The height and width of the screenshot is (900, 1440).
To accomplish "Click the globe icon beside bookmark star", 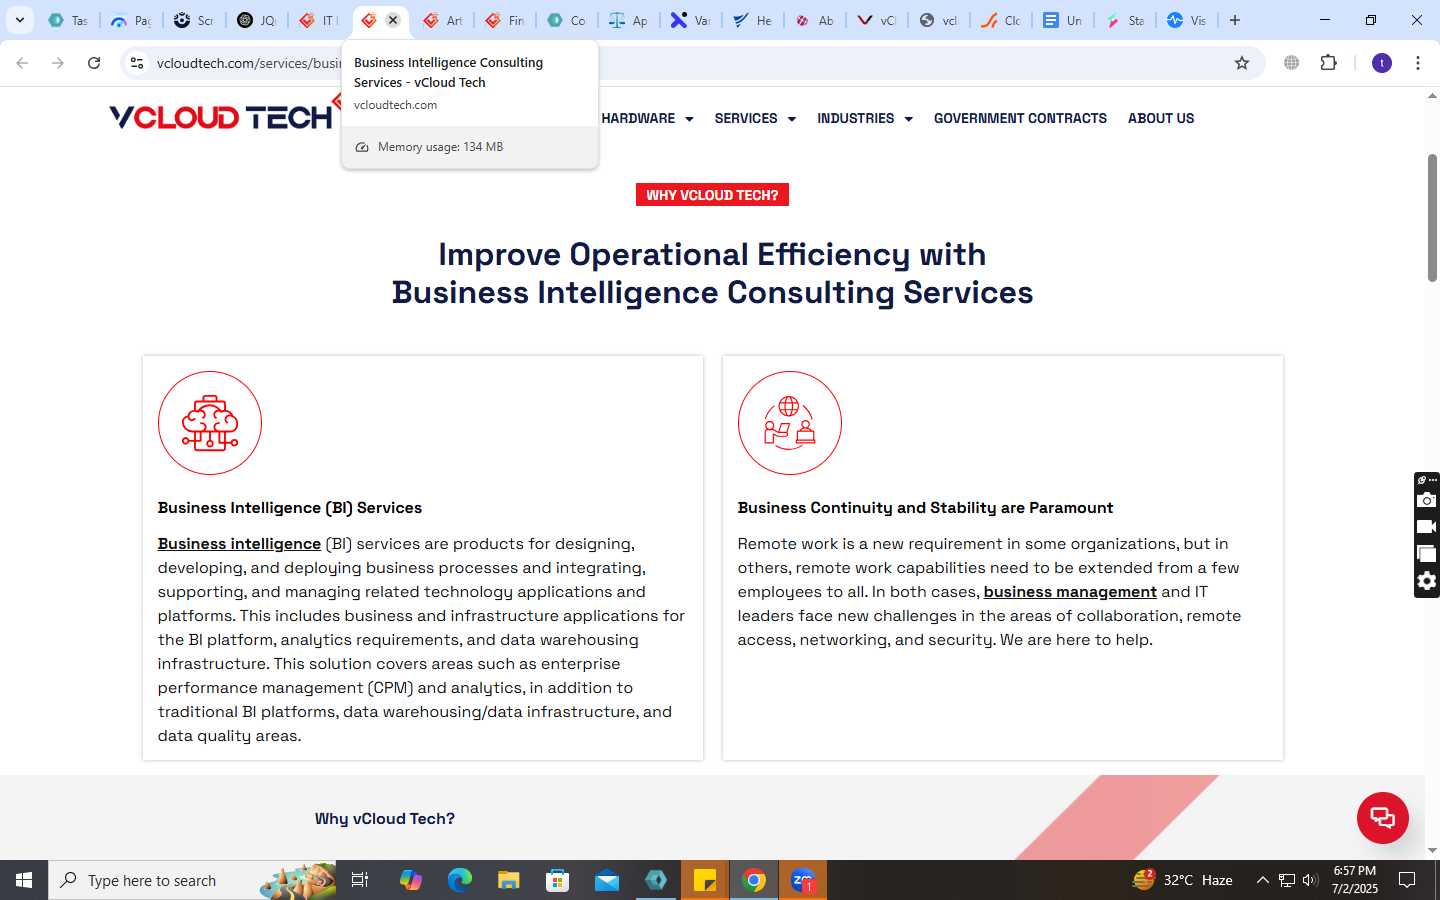I will click(1292, 63).
